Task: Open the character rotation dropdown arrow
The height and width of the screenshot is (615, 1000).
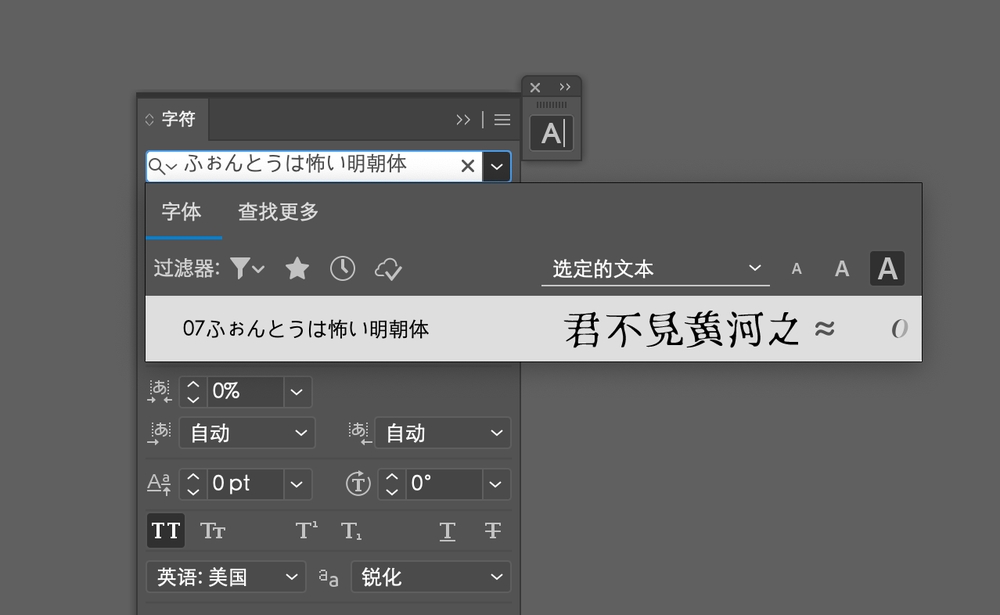Action: pos(496,484)
